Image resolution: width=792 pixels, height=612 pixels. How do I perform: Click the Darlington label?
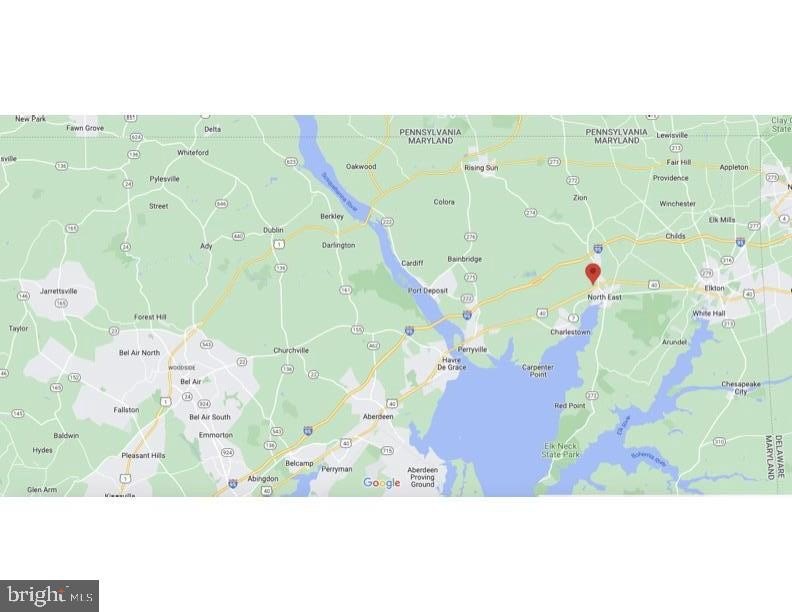(x=338, y=245)
